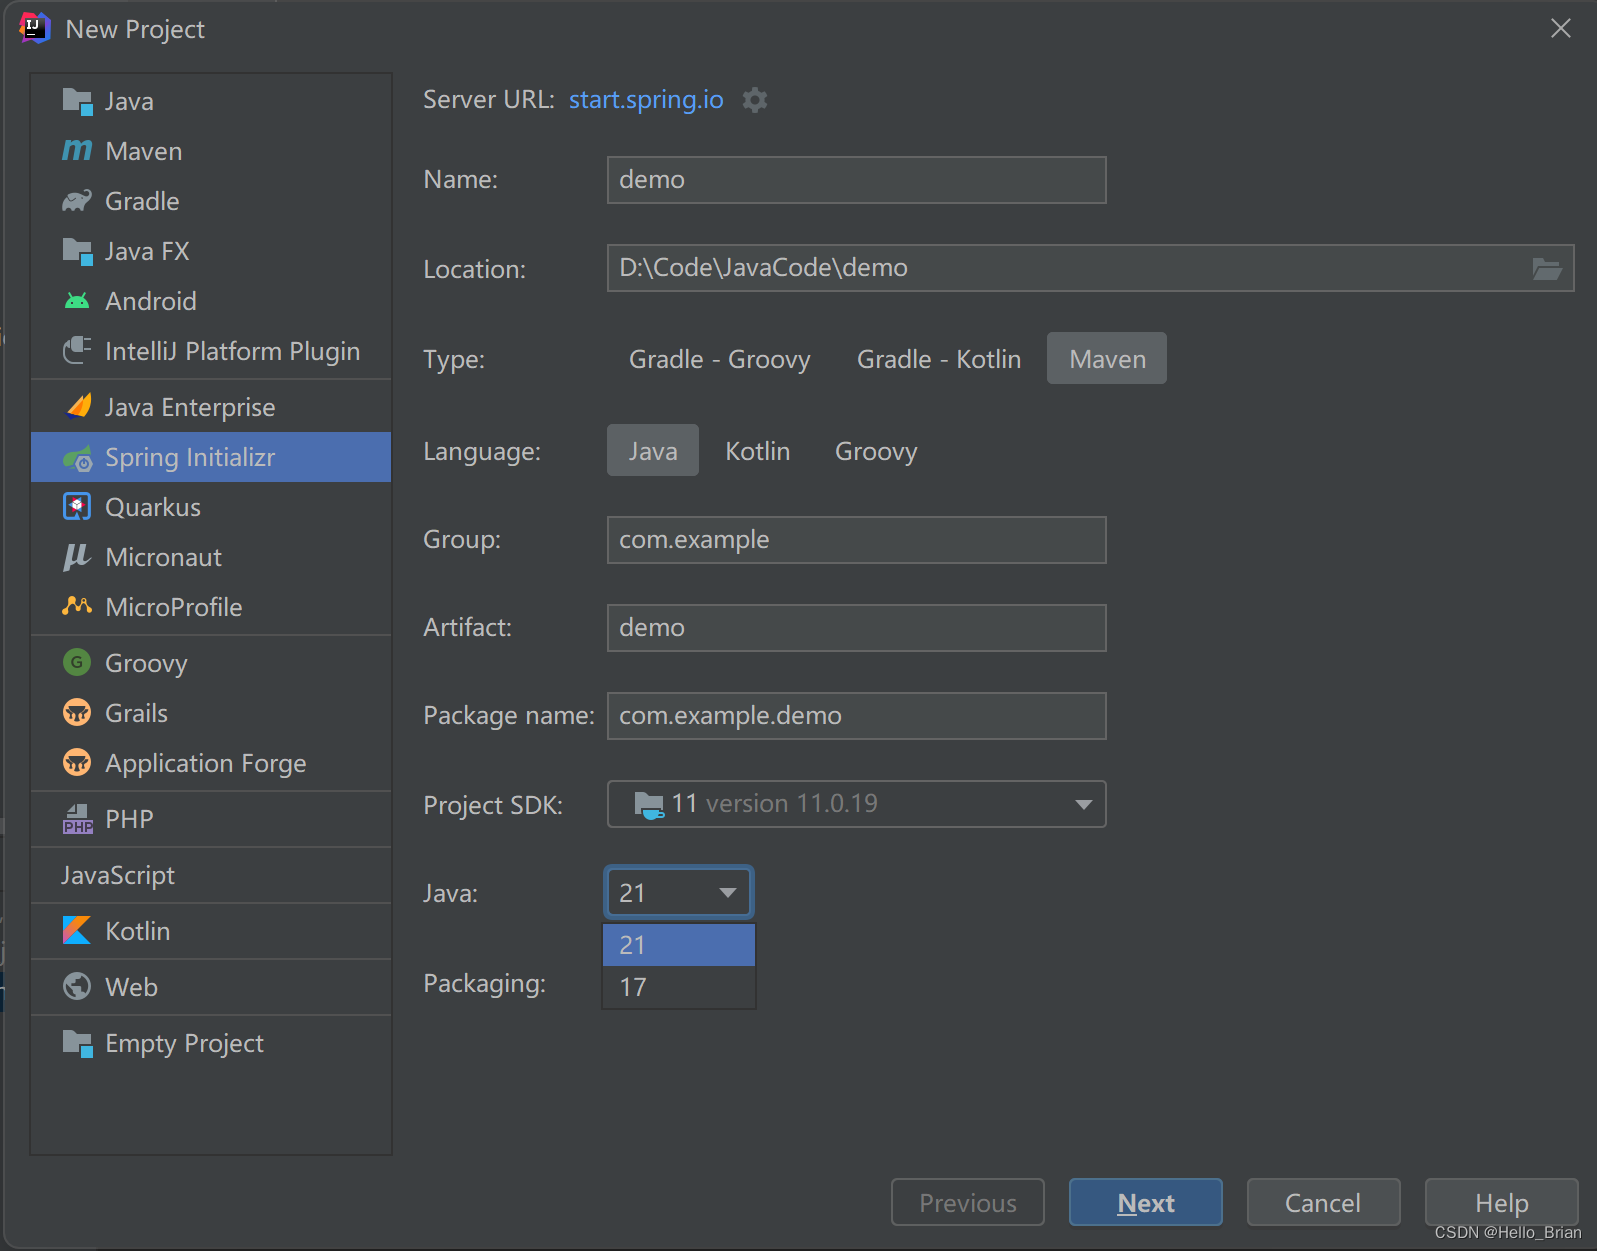Click the Next button
This screenshot has height=1251, width=1597.
1146,1202
